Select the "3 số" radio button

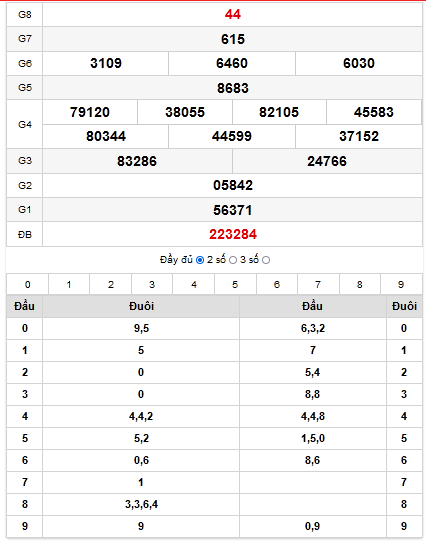(266, 260)
